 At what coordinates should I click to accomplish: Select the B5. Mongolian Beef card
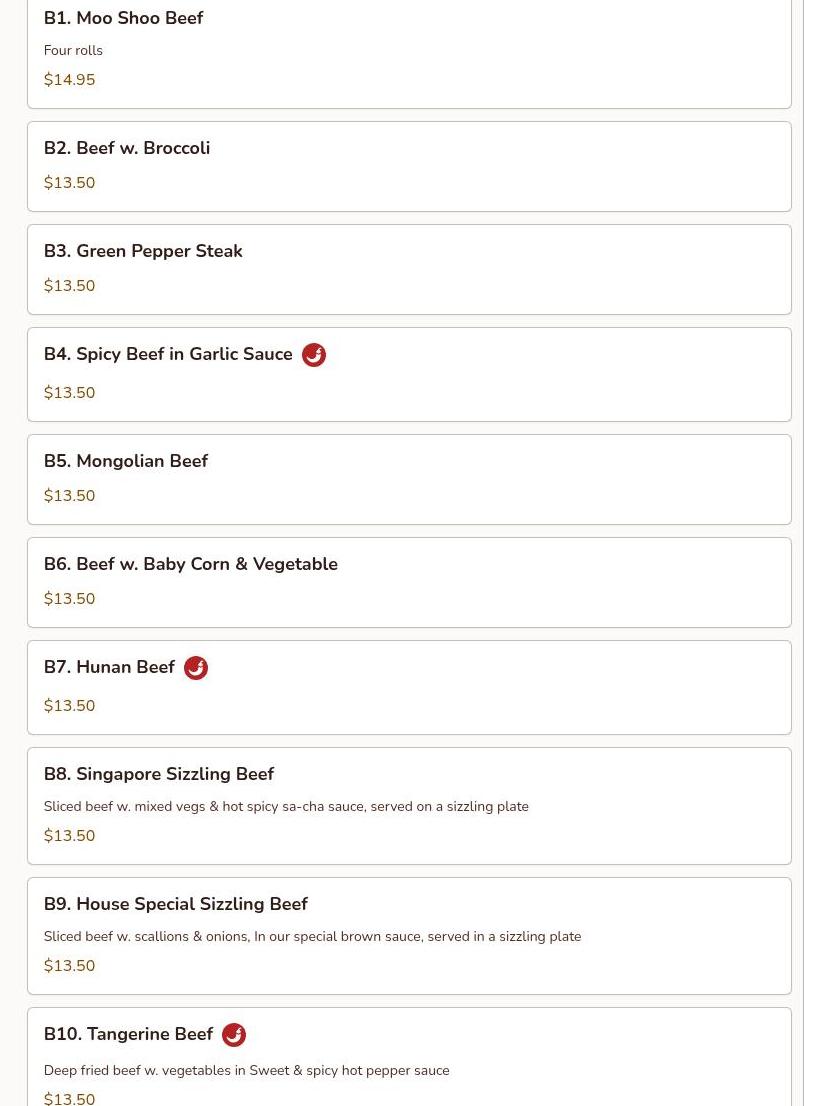click(409, 480)
